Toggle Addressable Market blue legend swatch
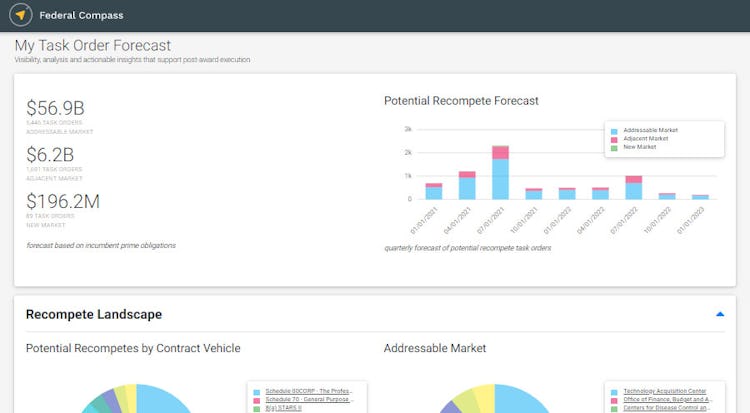 (x=614, y=131)
